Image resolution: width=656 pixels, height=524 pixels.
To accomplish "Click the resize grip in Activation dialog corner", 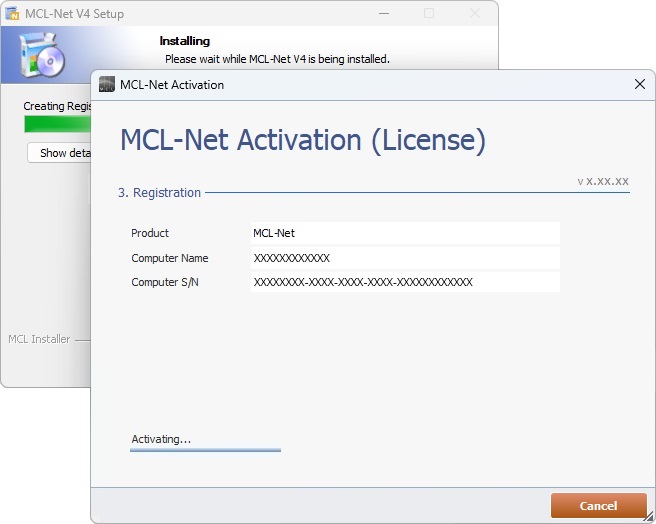I will [649, 518].
